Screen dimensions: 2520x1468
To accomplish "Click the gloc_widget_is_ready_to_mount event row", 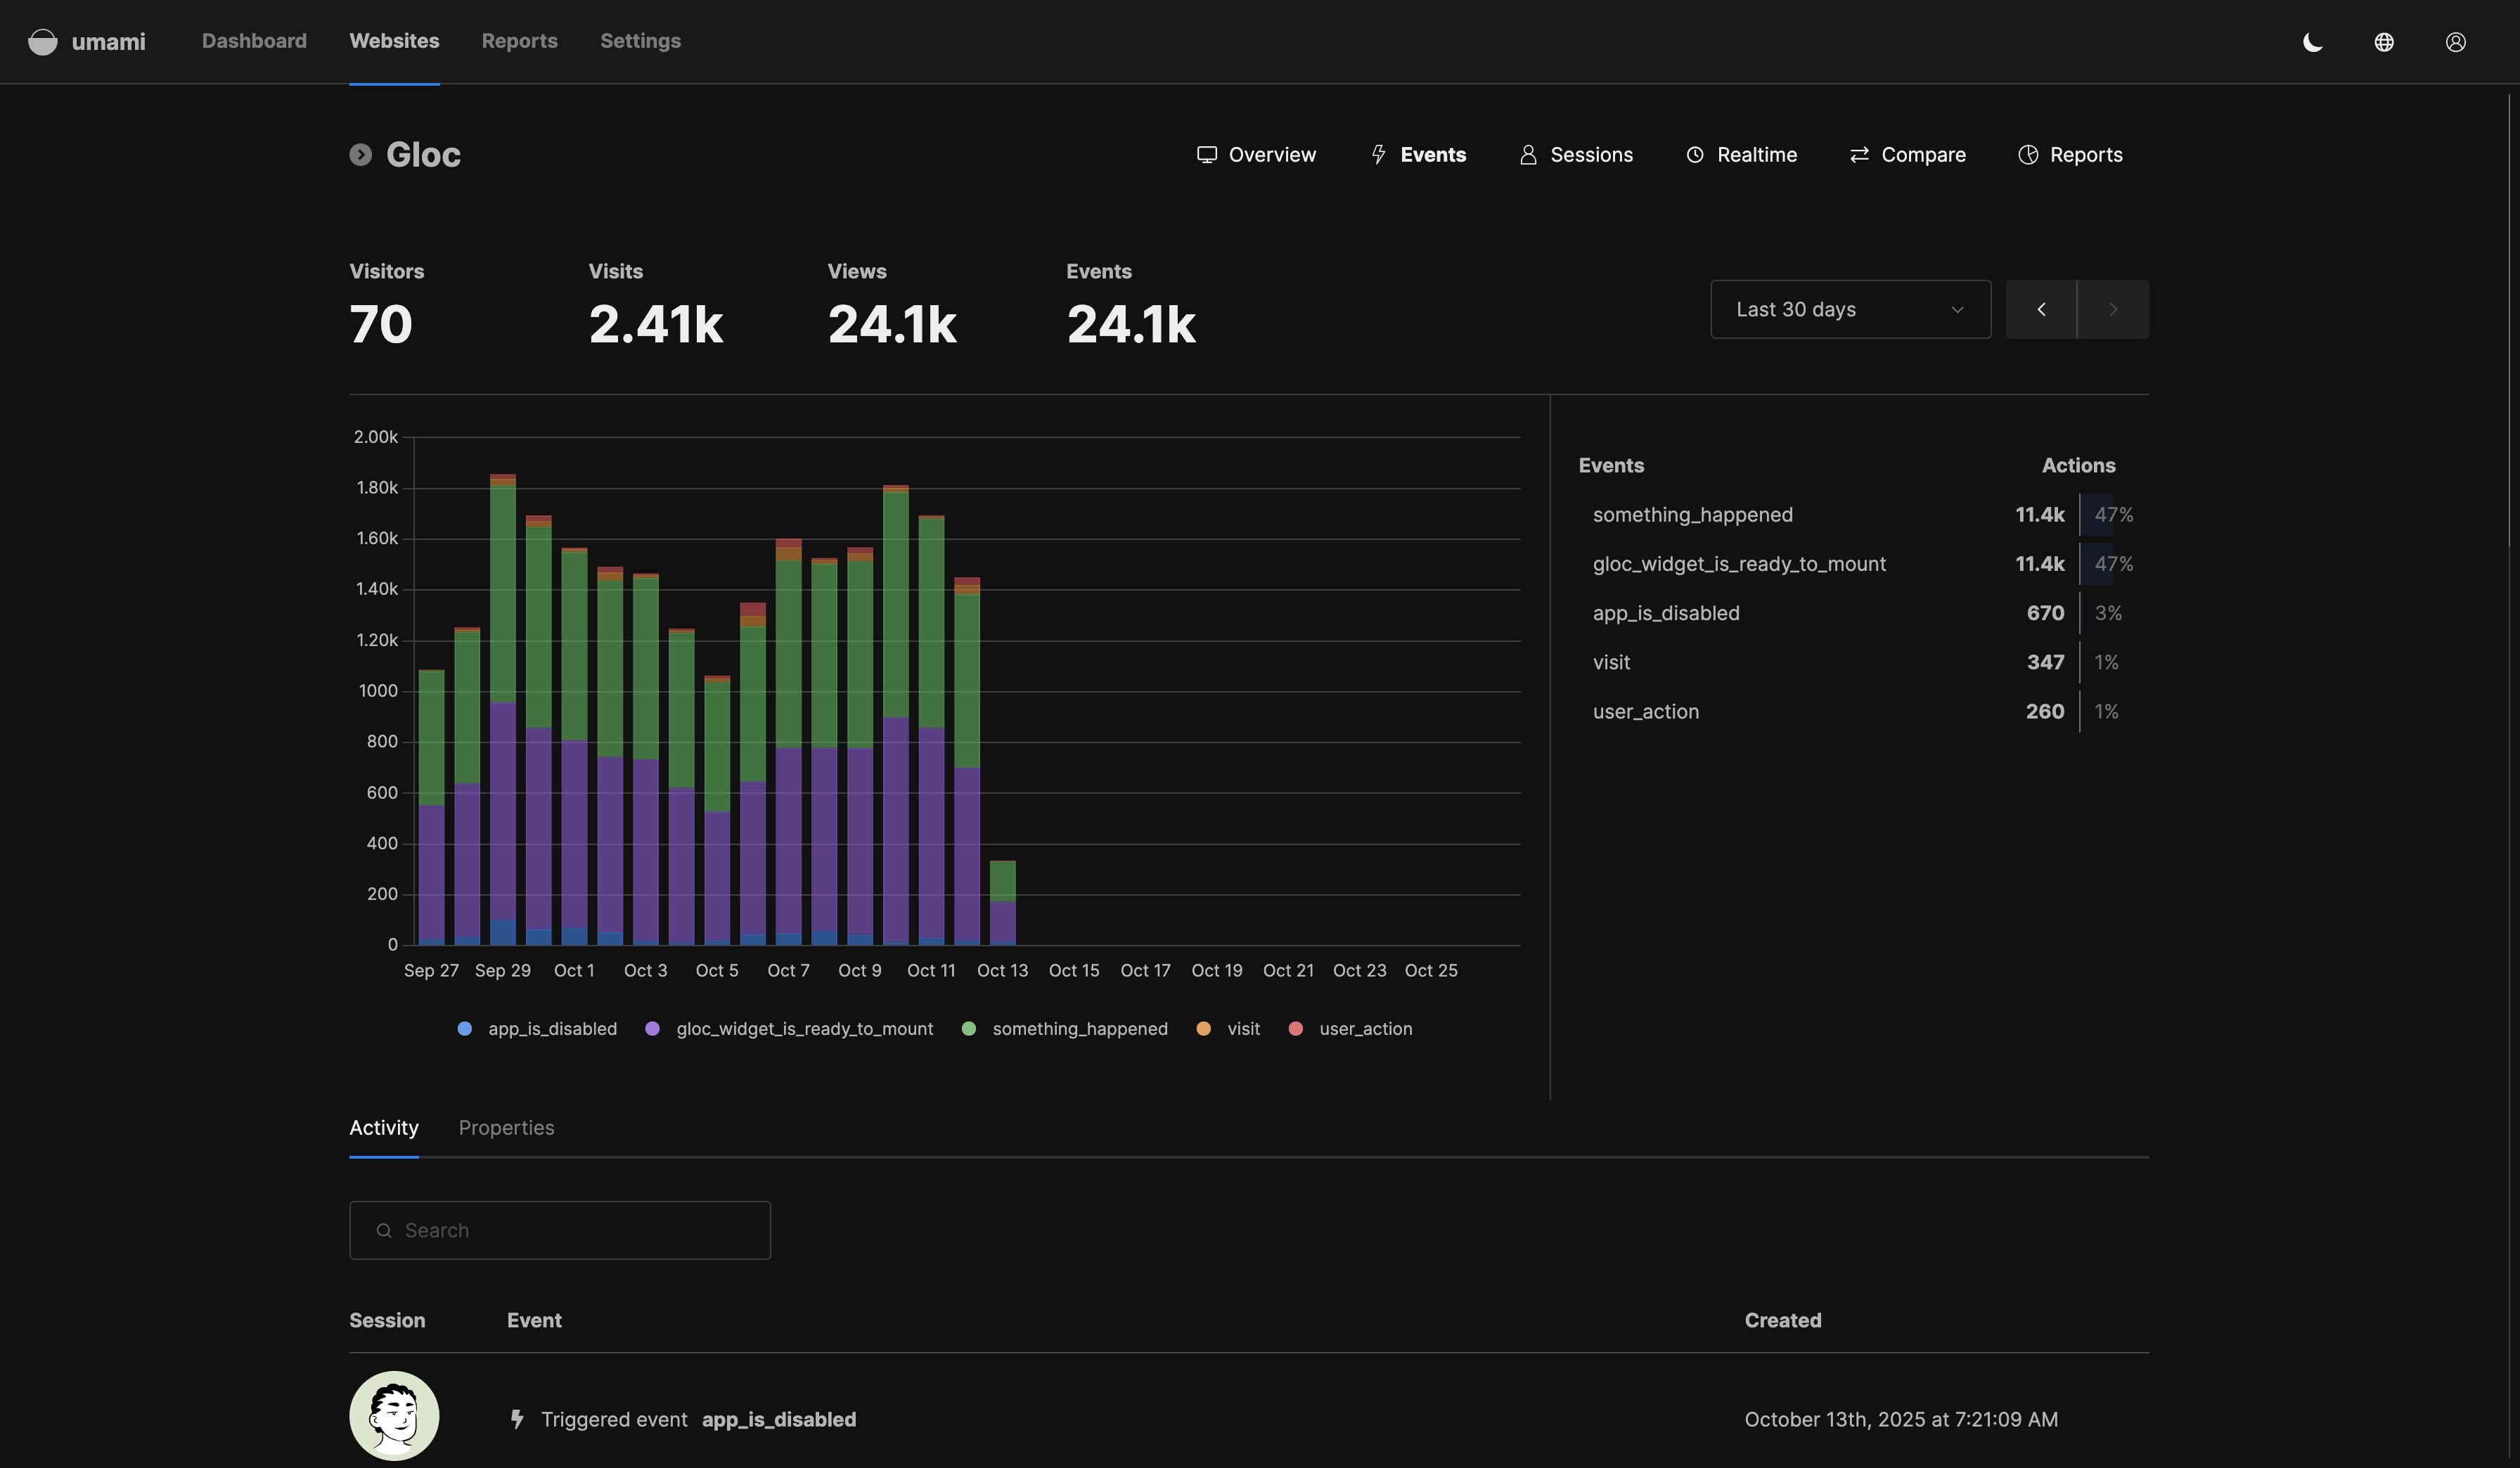I will [1738, 564].
